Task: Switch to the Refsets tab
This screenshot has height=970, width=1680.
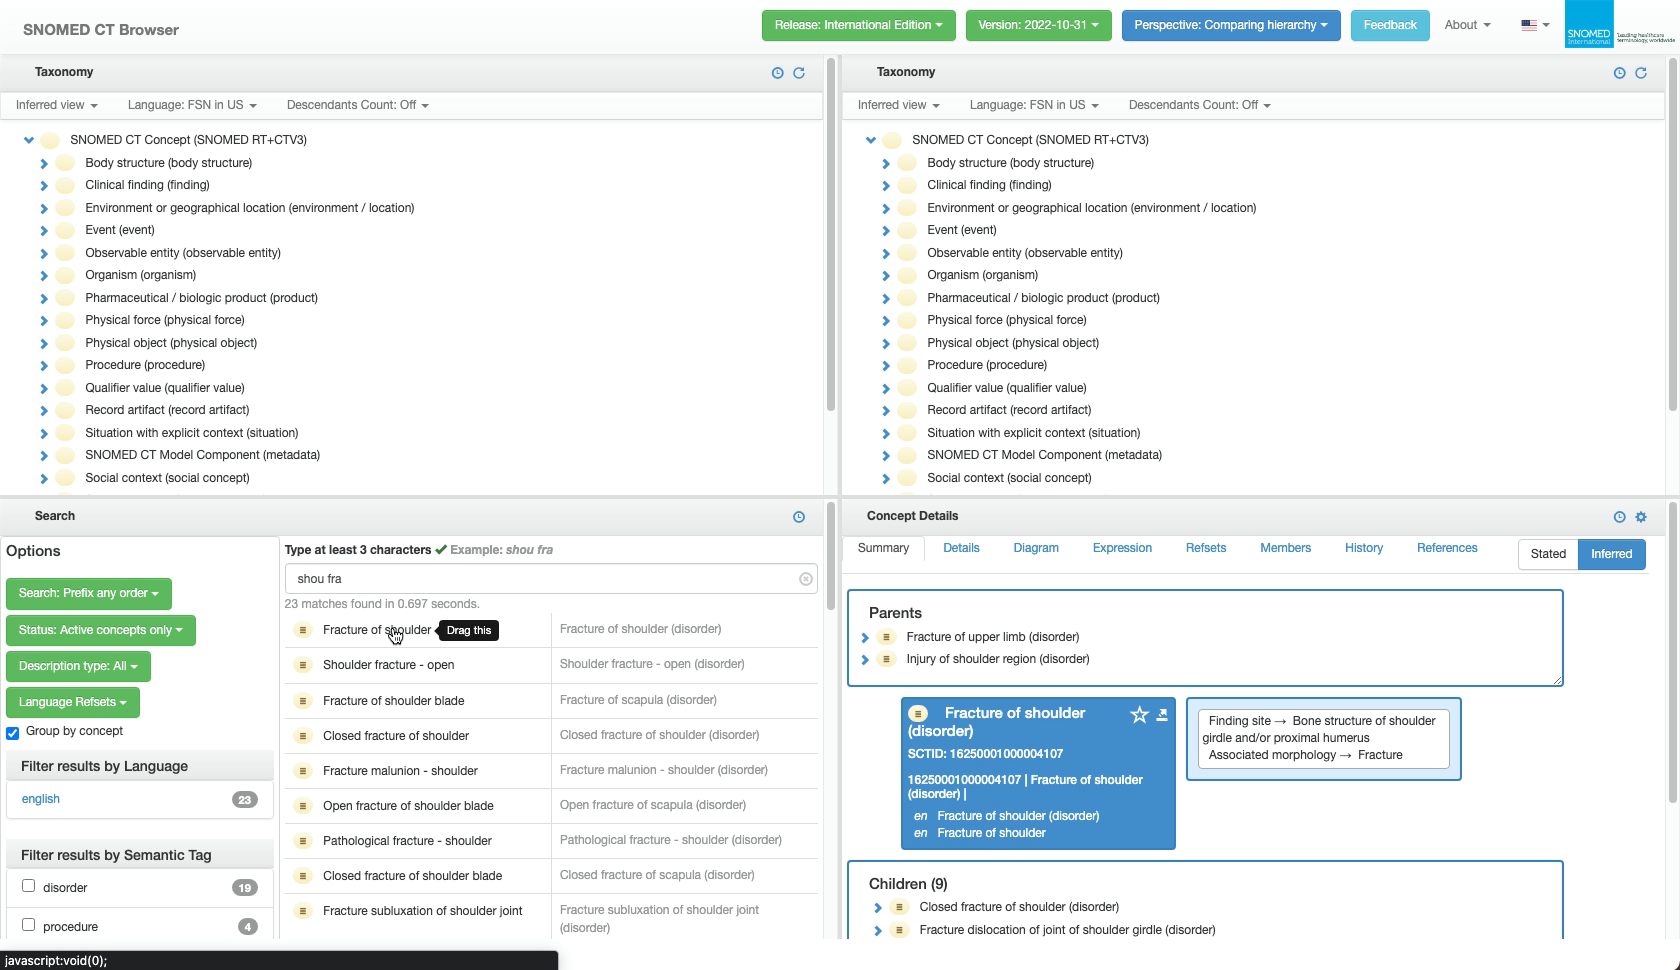Action: (x=1206, y=548)
